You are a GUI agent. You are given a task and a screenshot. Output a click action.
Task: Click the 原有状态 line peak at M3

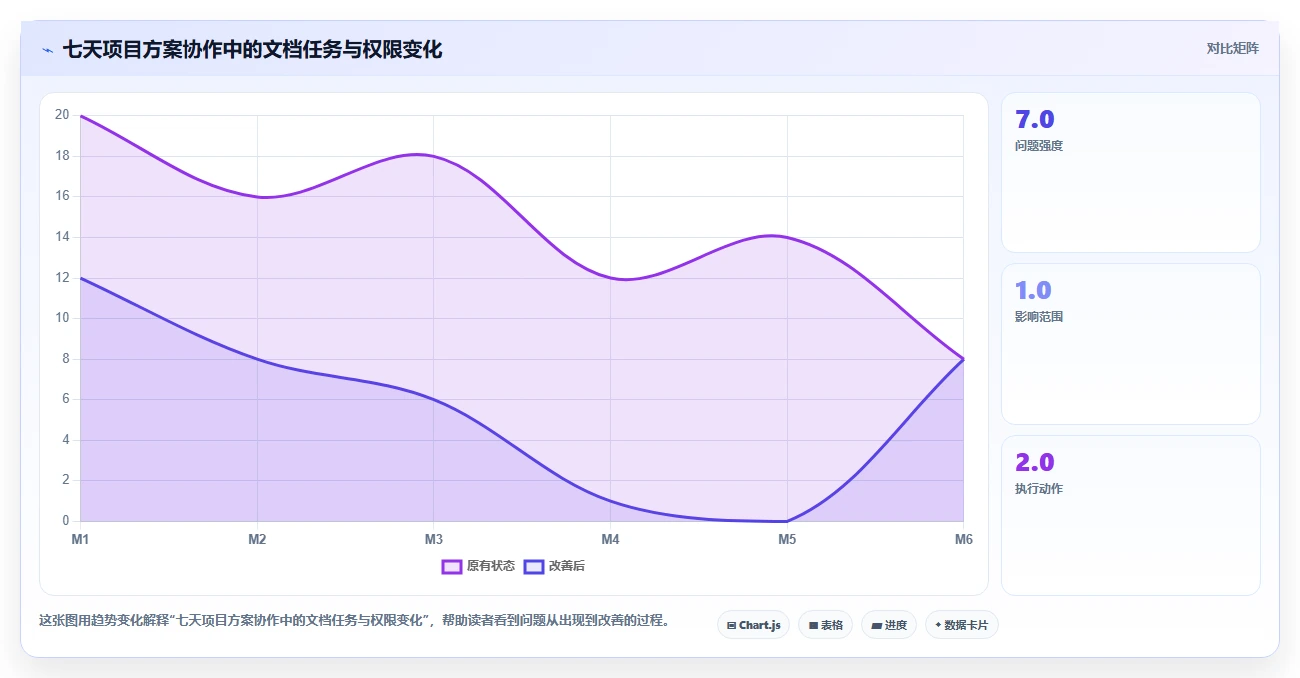click(434, 156)
